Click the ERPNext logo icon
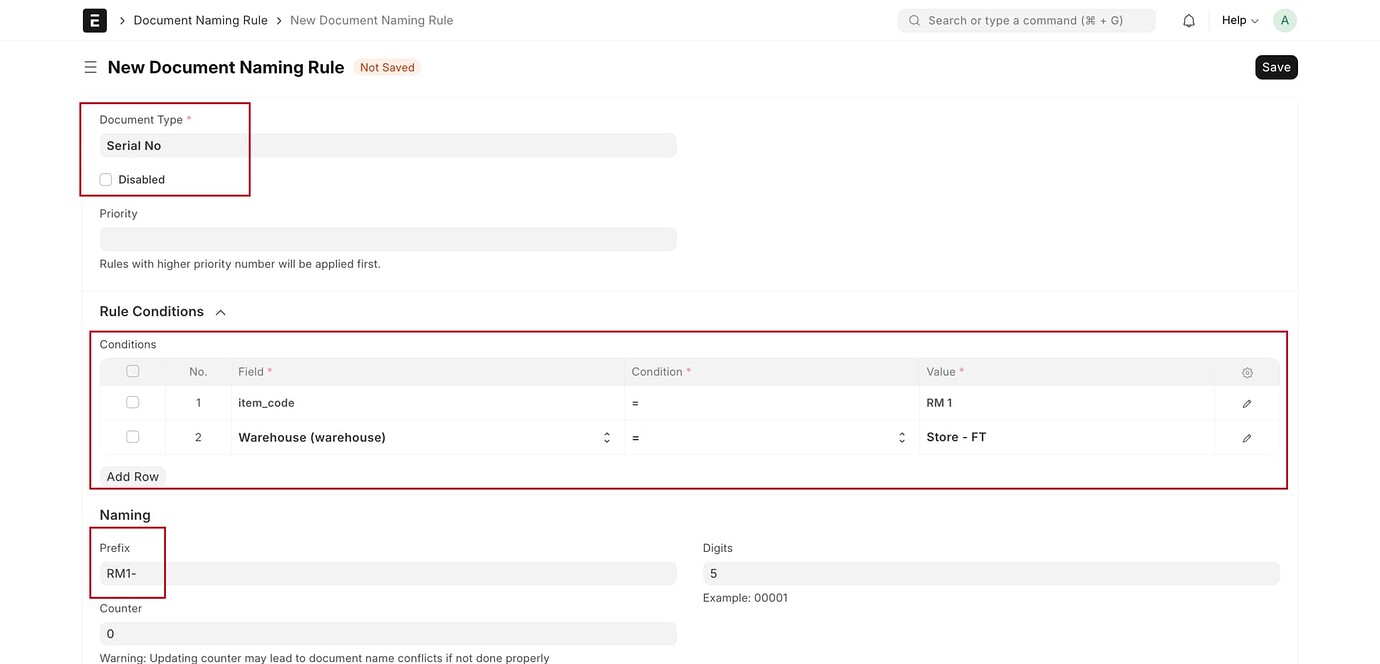The height and width of the screenshot is (664, 1380). pyautogui.click(x=95, y=19)
